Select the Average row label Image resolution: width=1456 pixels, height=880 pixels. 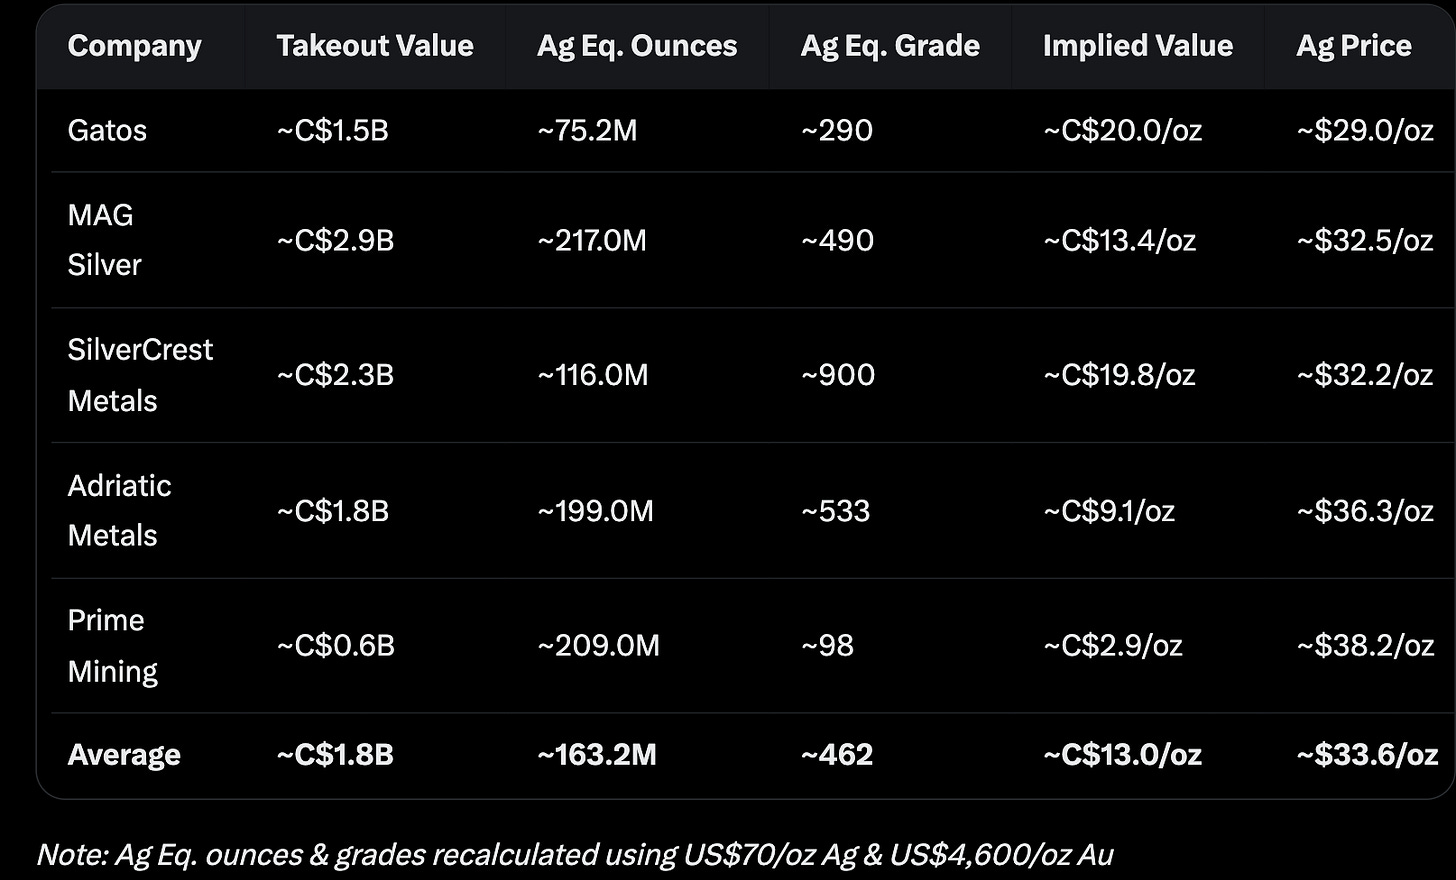(x=124, y=755)
